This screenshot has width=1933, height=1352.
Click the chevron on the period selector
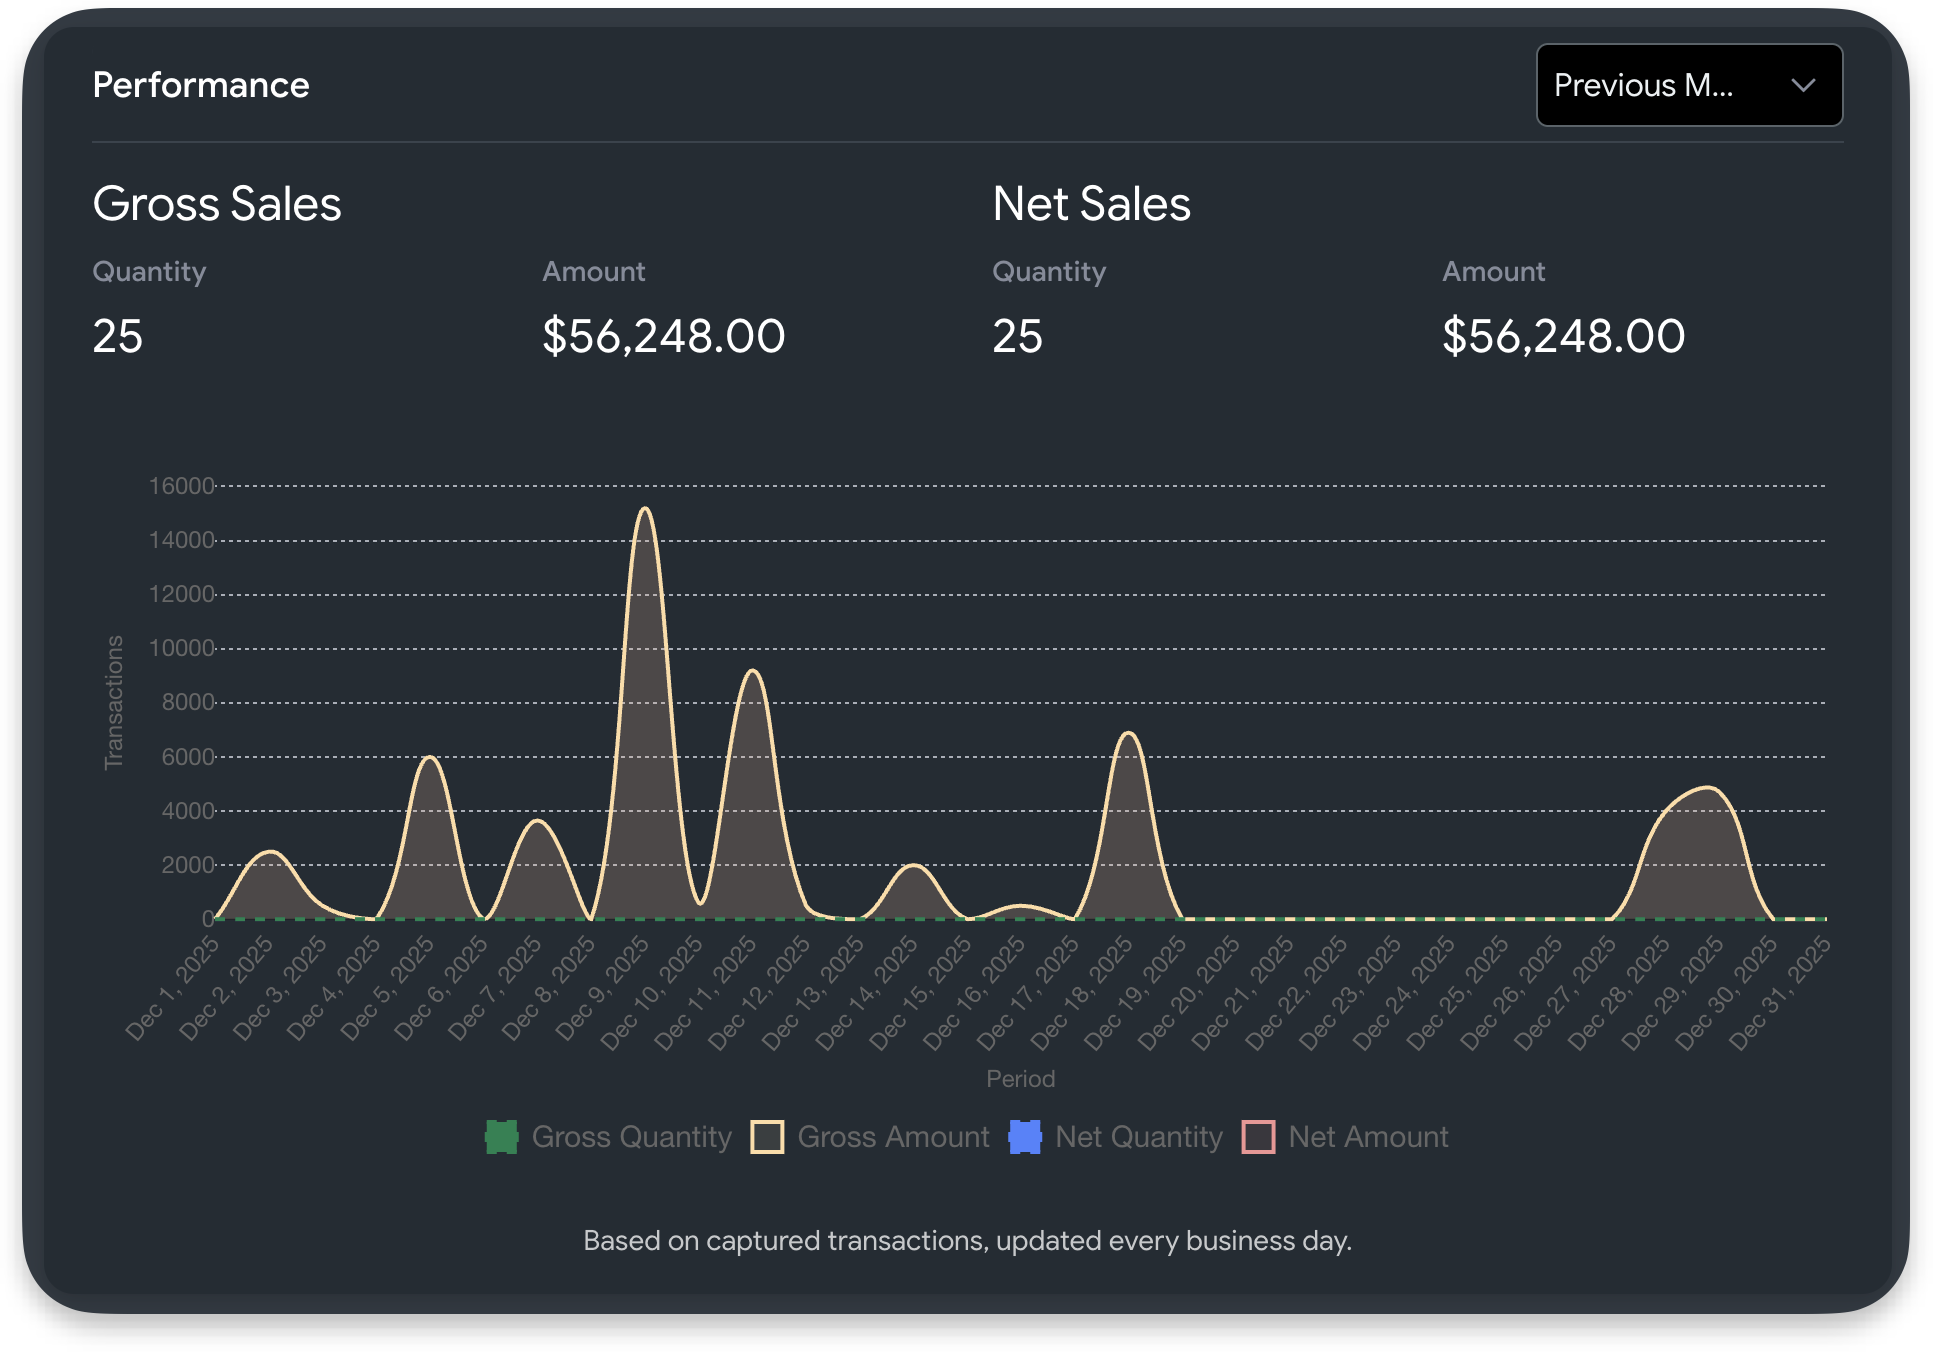click(1803, 86)
